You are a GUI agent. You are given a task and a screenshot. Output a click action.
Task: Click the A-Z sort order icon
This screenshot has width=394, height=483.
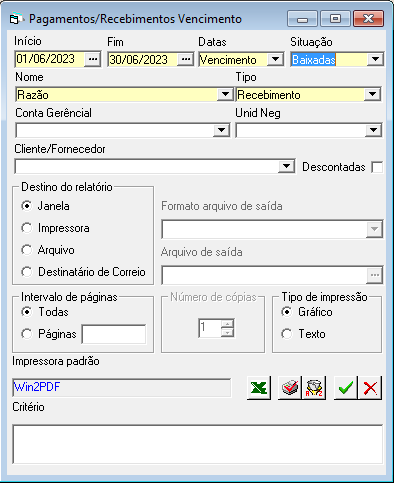314,388
